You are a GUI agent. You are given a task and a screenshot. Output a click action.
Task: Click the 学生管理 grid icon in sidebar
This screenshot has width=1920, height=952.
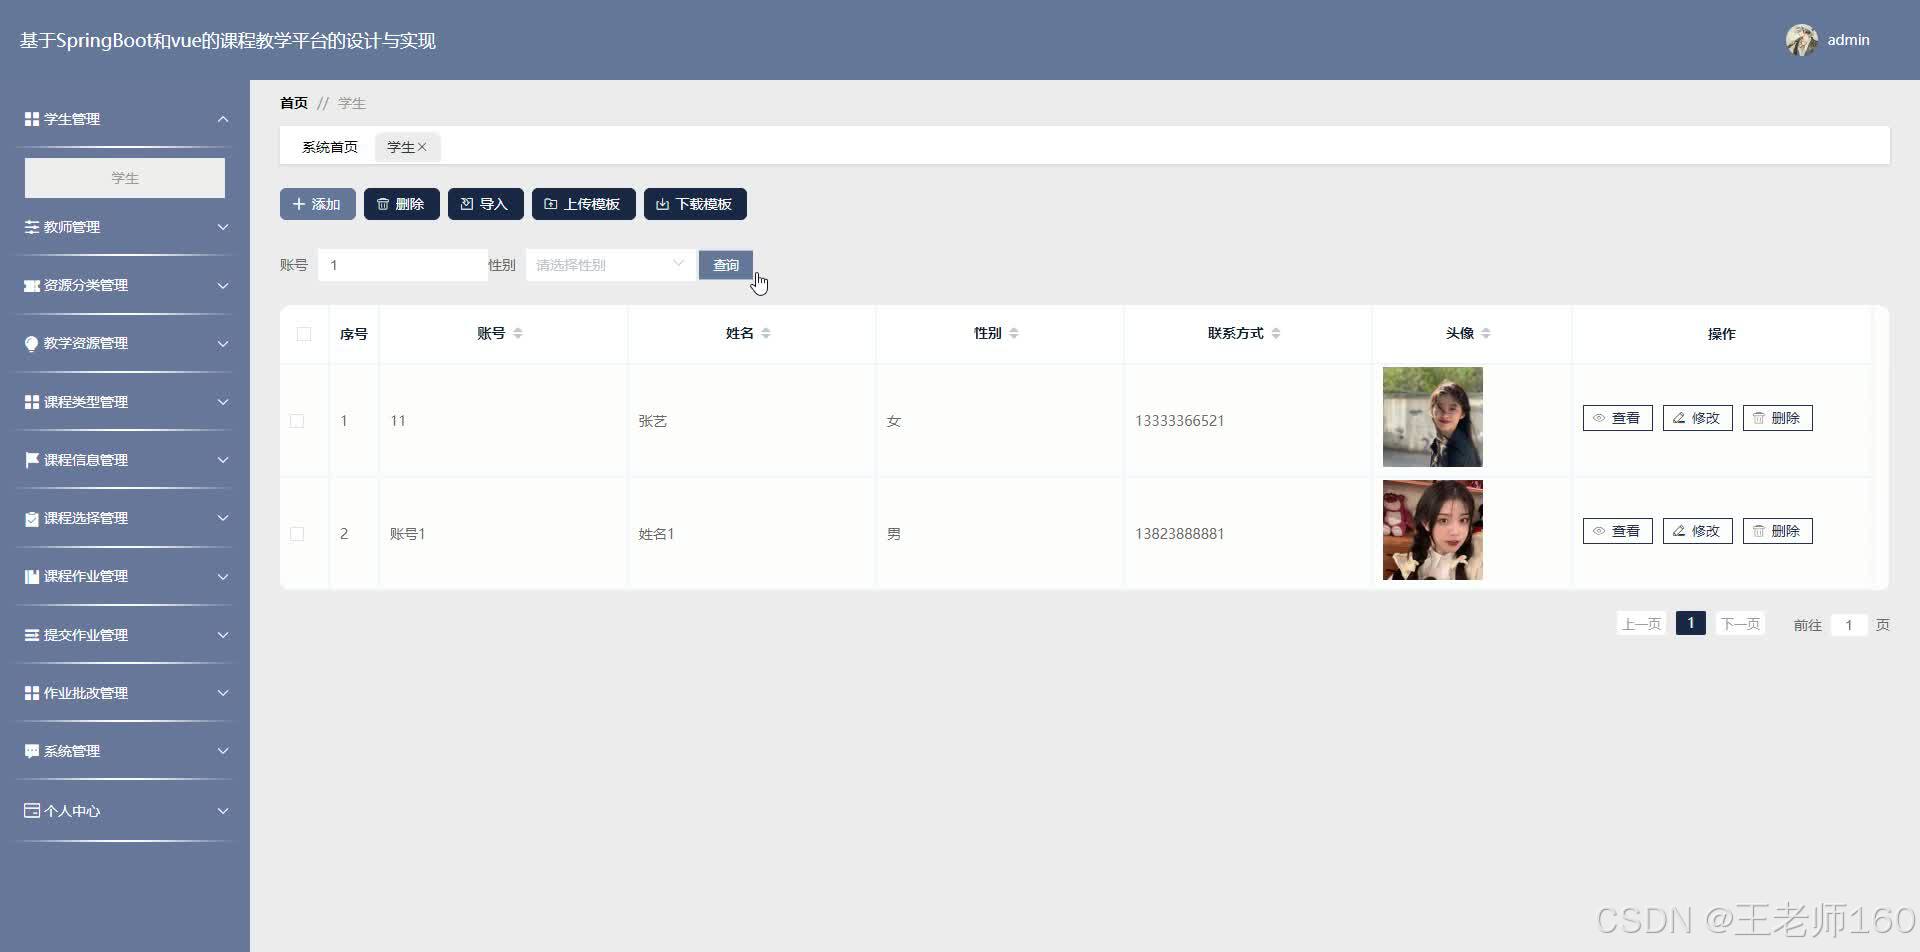point(31,119)
